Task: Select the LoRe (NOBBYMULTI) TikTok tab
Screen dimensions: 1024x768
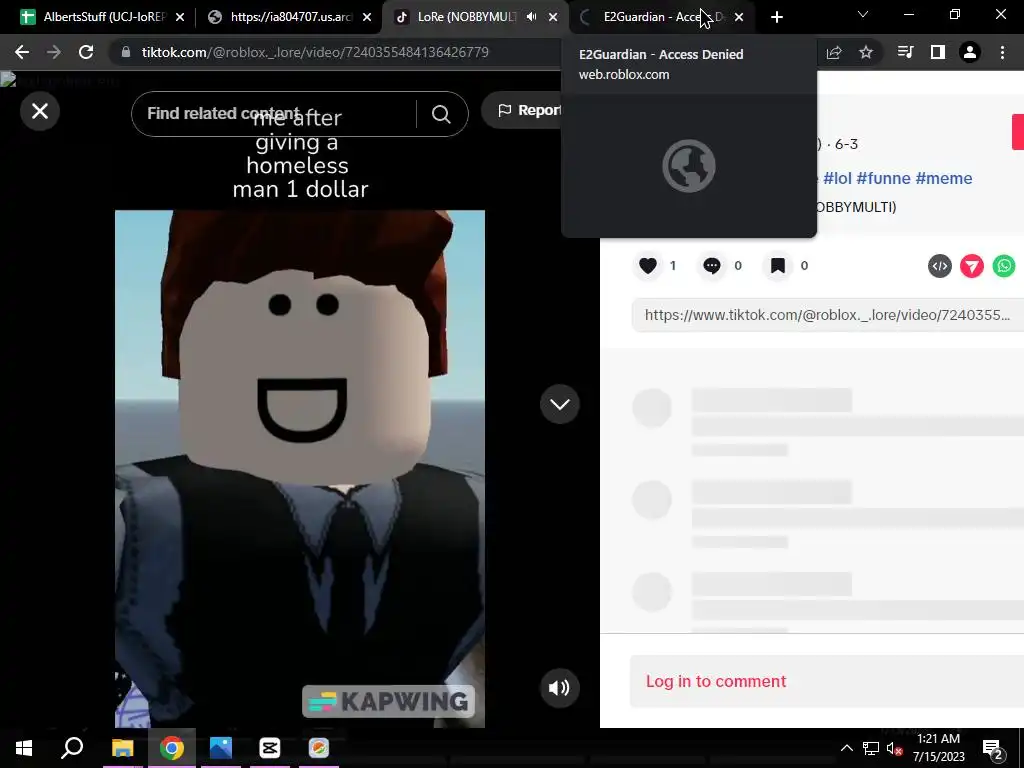Action: (466, 17)
